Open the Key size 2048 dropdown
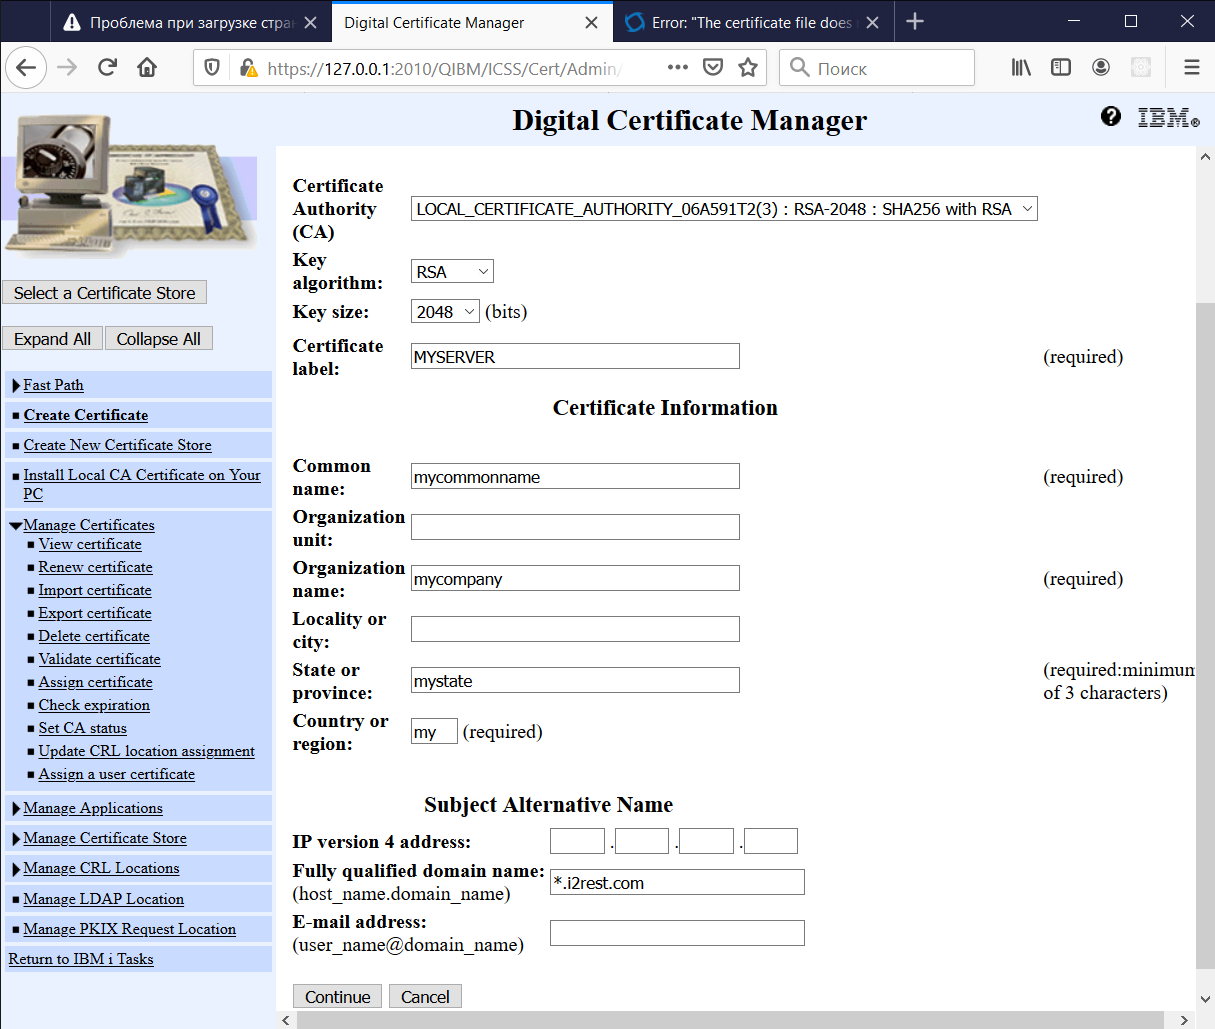This screenshot has height=1029, width=1215. (445, 312)
